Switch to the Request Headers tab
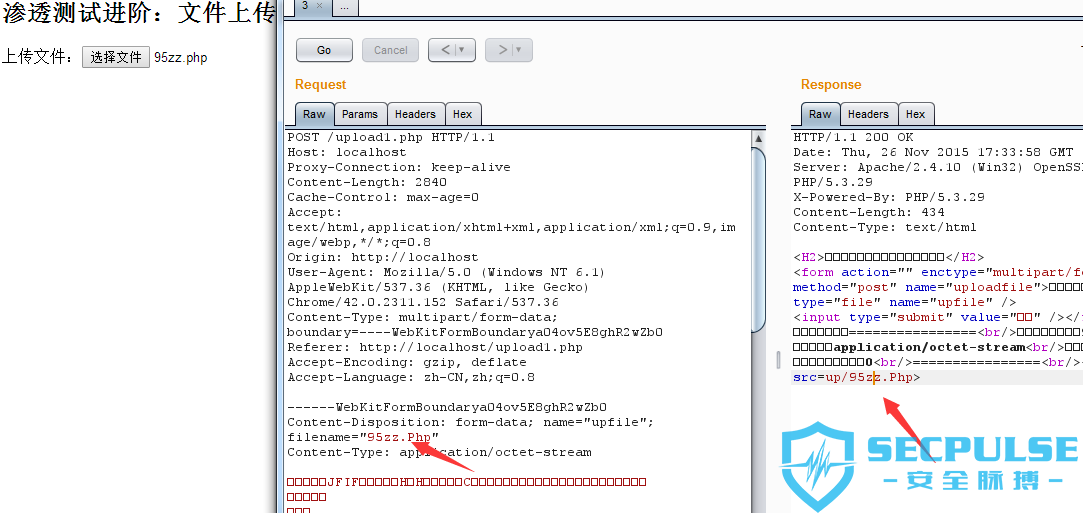Viewport: 1083px width, 513px height. (x=415, y=114)
